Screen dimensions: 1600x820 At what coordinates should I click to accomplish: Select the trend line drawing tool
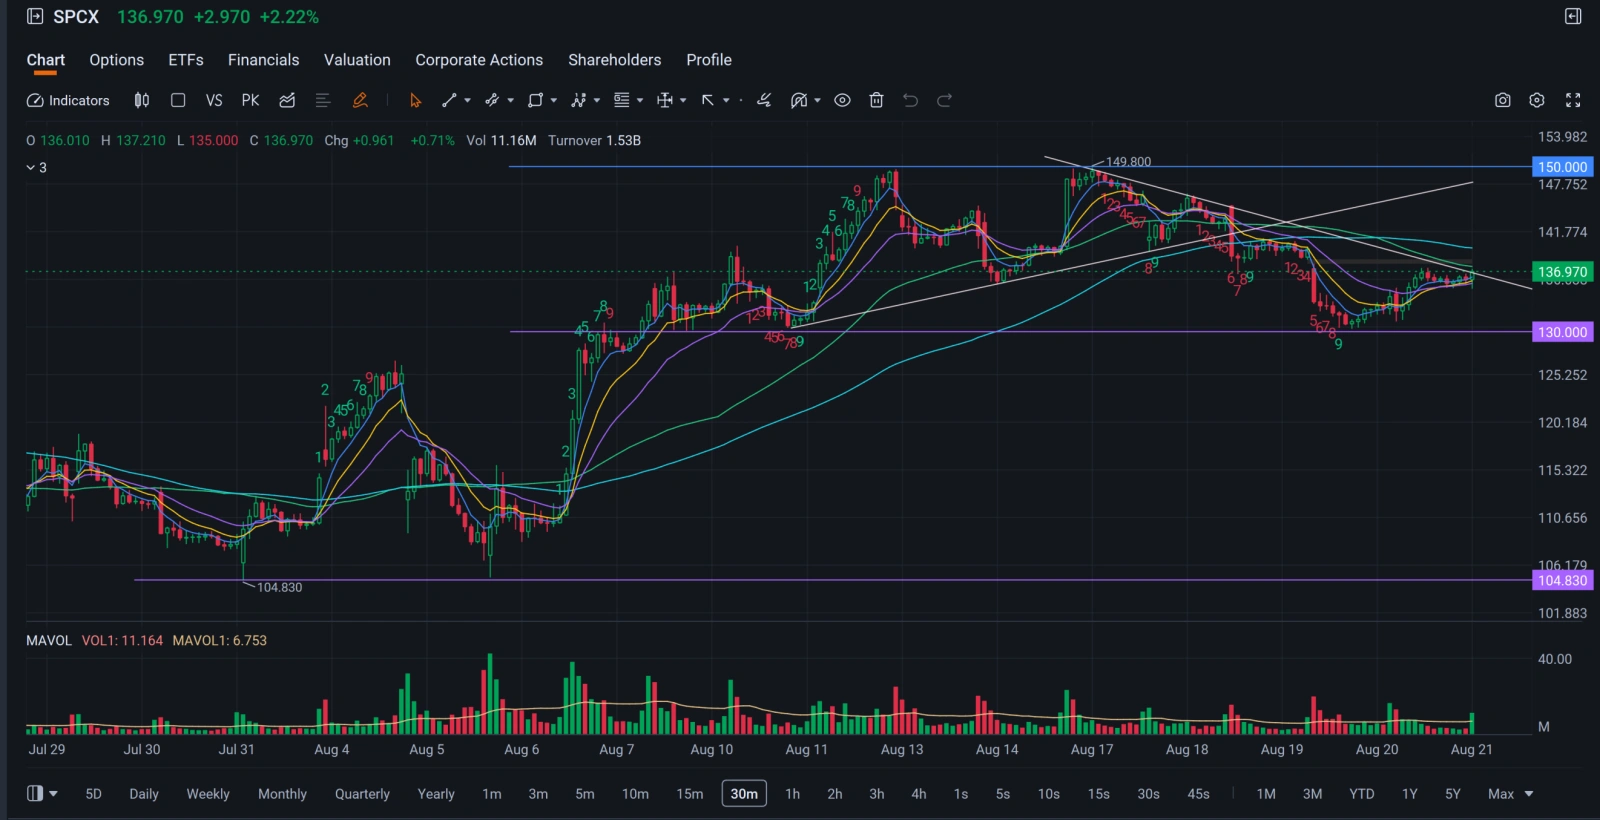pyautogui.click(x=449, y=100)
